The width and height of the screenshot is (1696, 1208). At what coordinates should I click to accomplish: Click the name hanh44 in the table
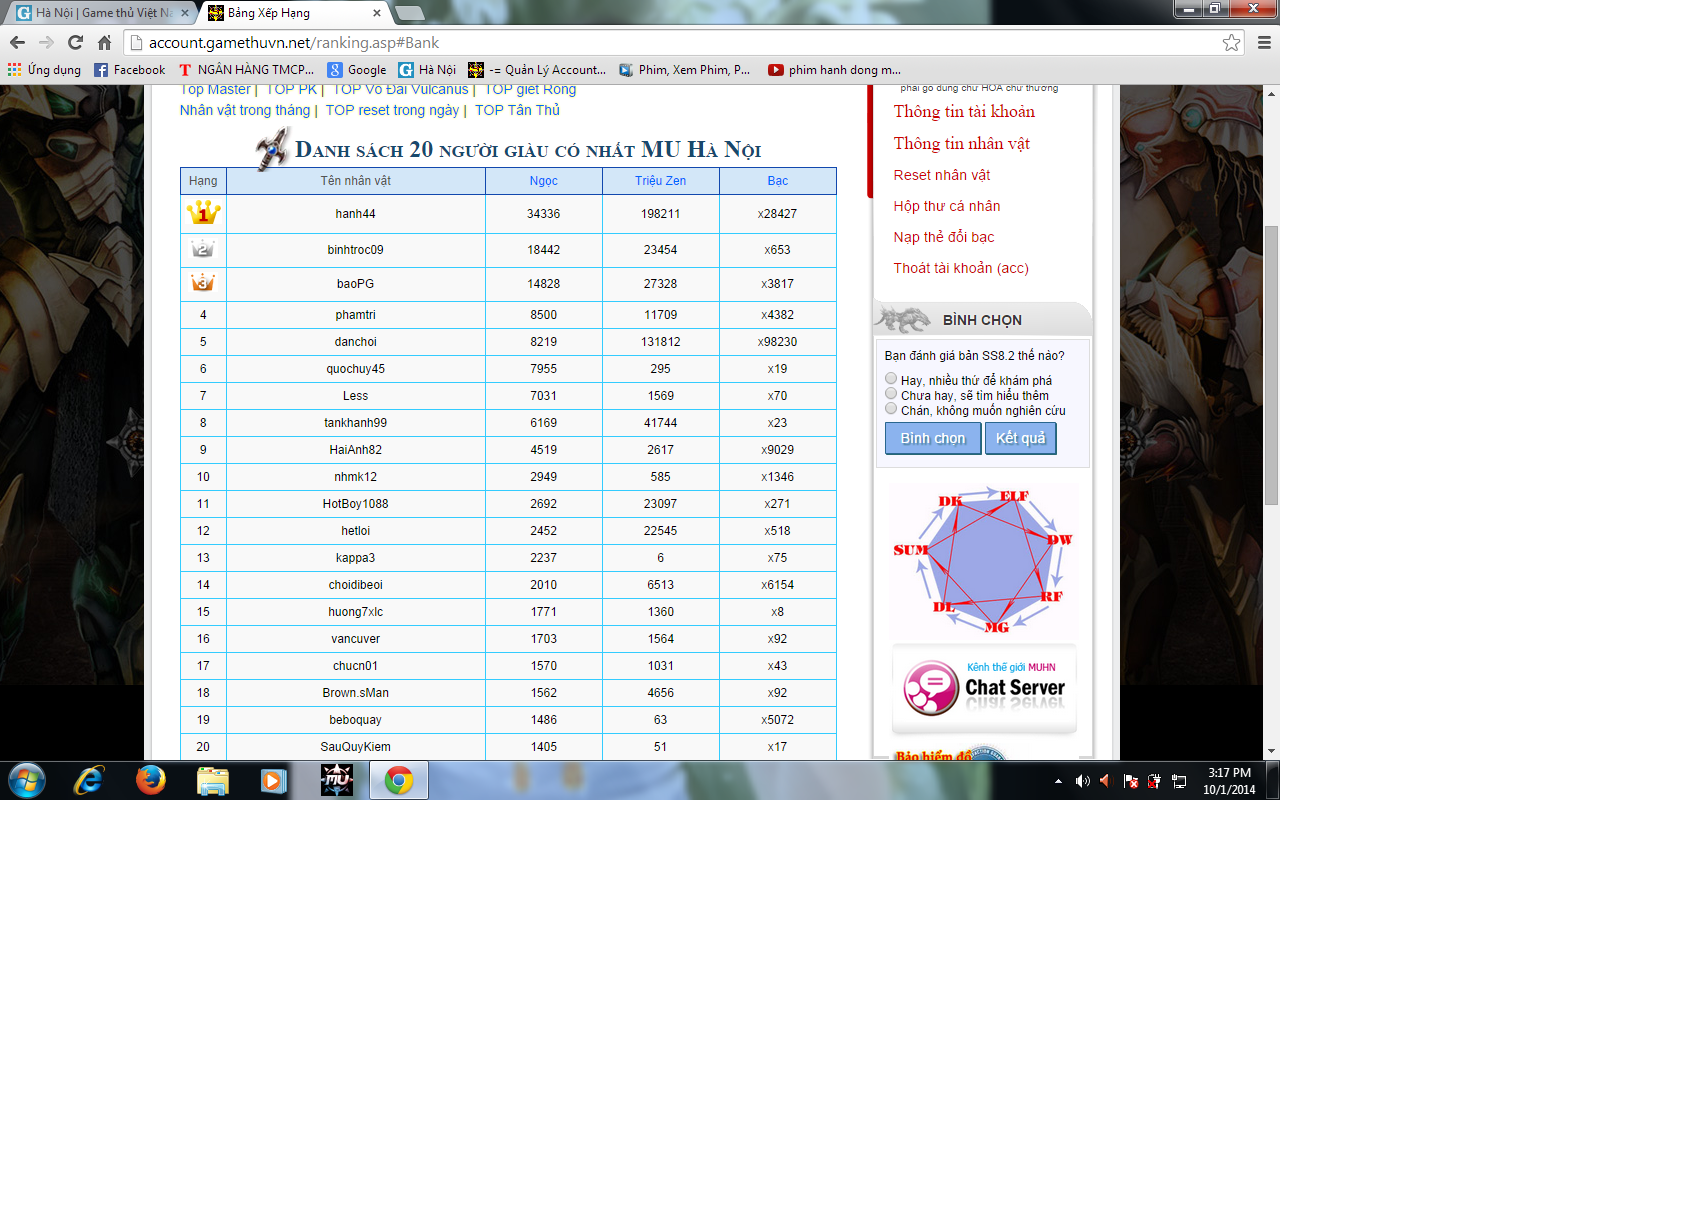[x=356, y=214]
